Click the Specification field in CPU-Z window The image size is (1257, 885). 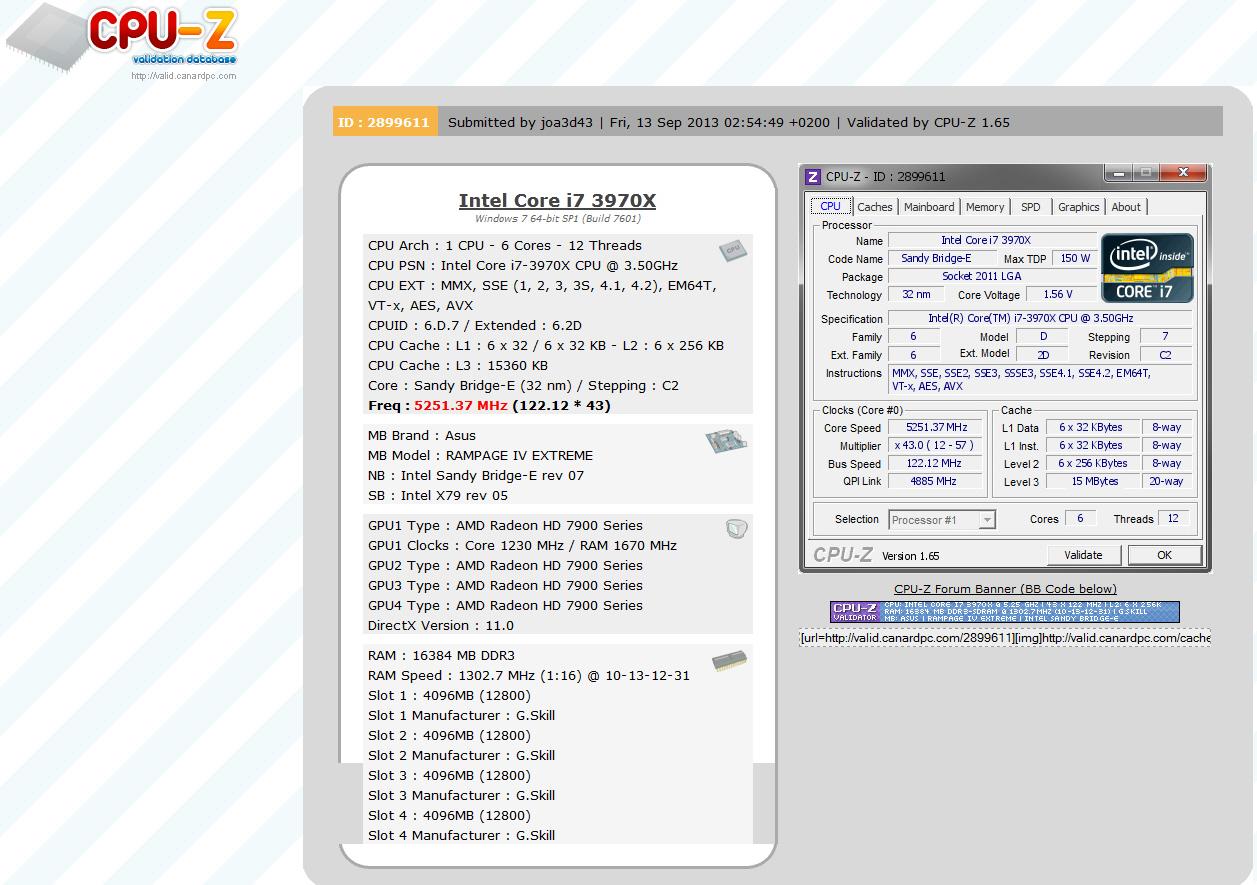(1040, 318)
